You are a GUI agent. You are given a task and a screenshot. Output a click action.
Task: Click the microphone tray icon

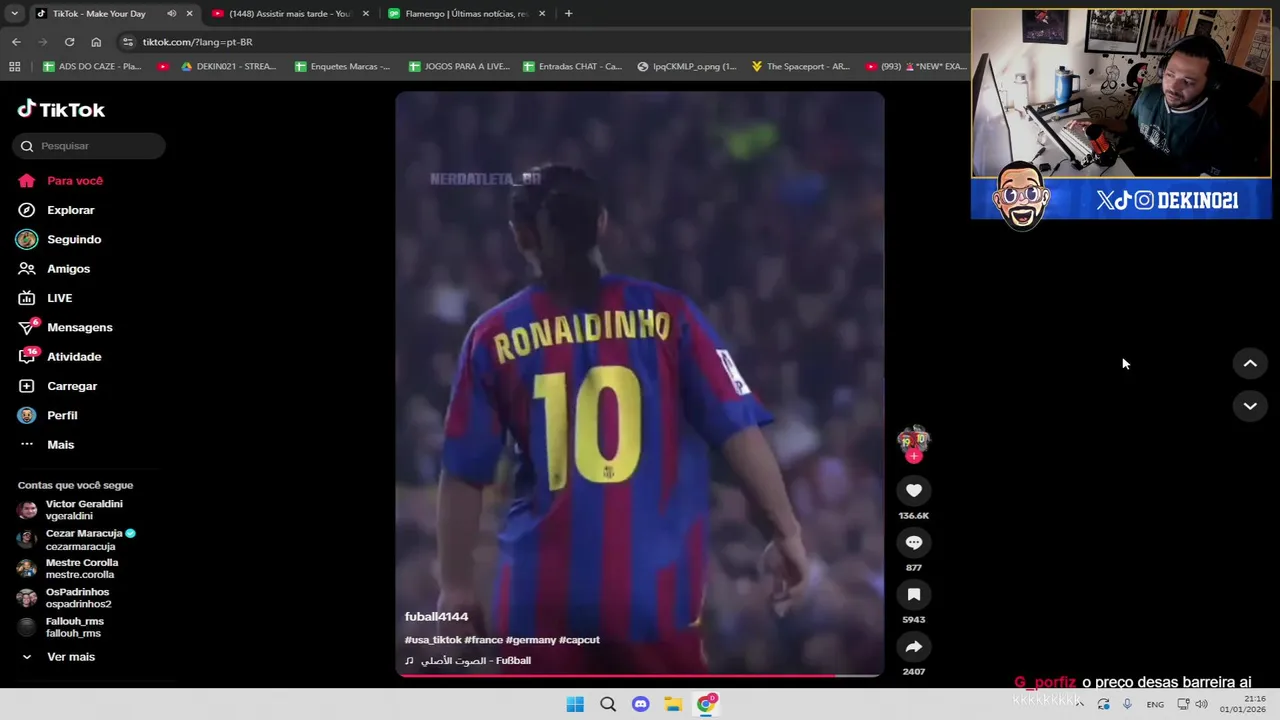(1127, 704)
